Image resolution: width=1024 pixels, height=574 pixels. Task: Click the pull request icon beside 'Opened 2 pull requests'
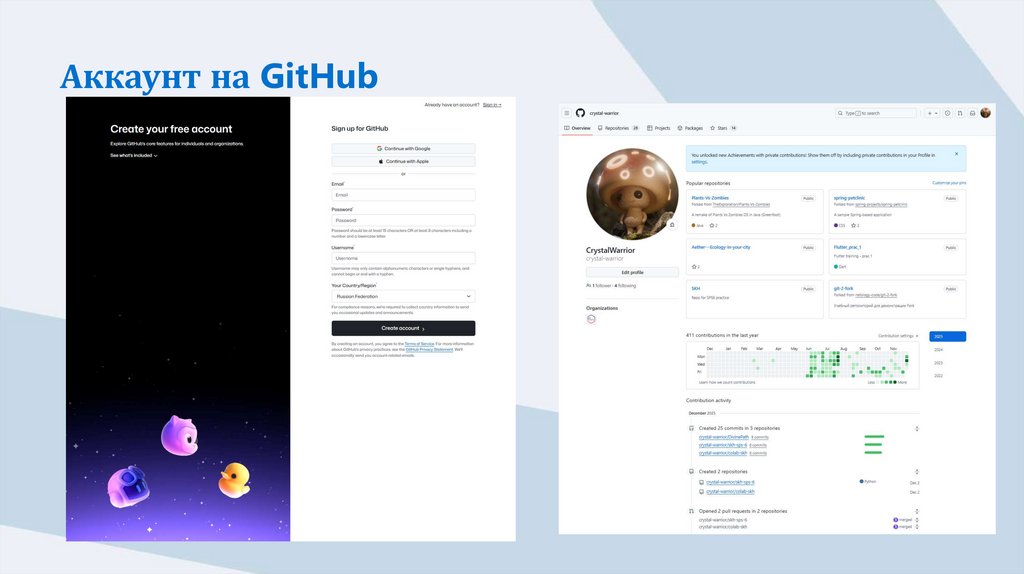tap(692, 511)
